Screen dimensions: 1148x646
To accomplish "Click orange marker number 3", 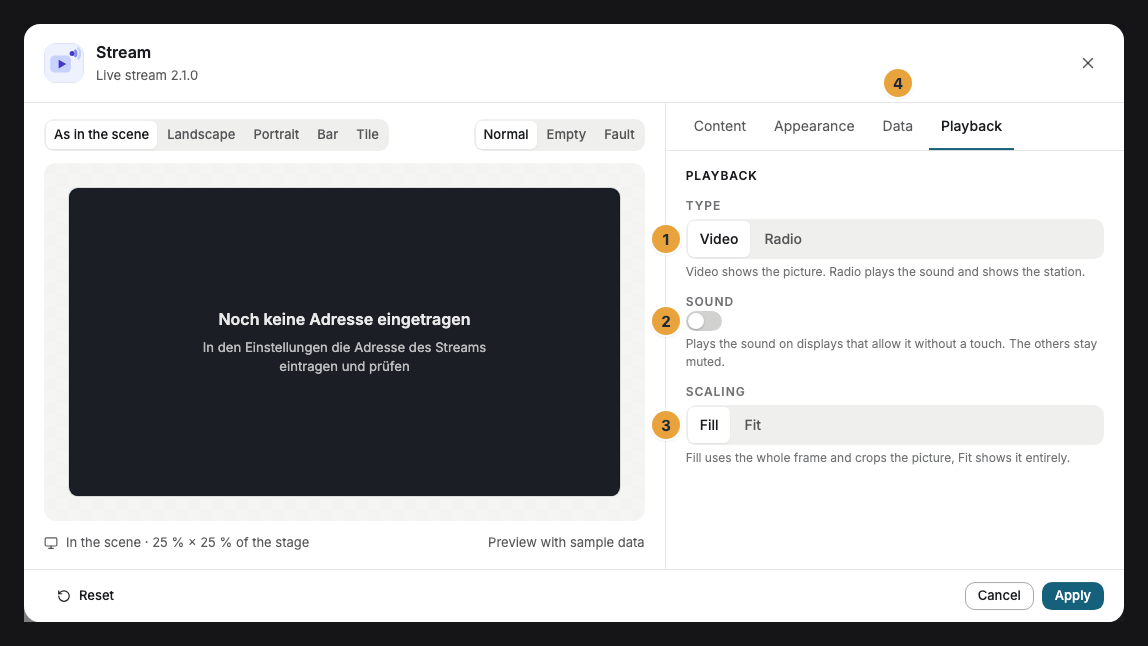I will (666, 425).
